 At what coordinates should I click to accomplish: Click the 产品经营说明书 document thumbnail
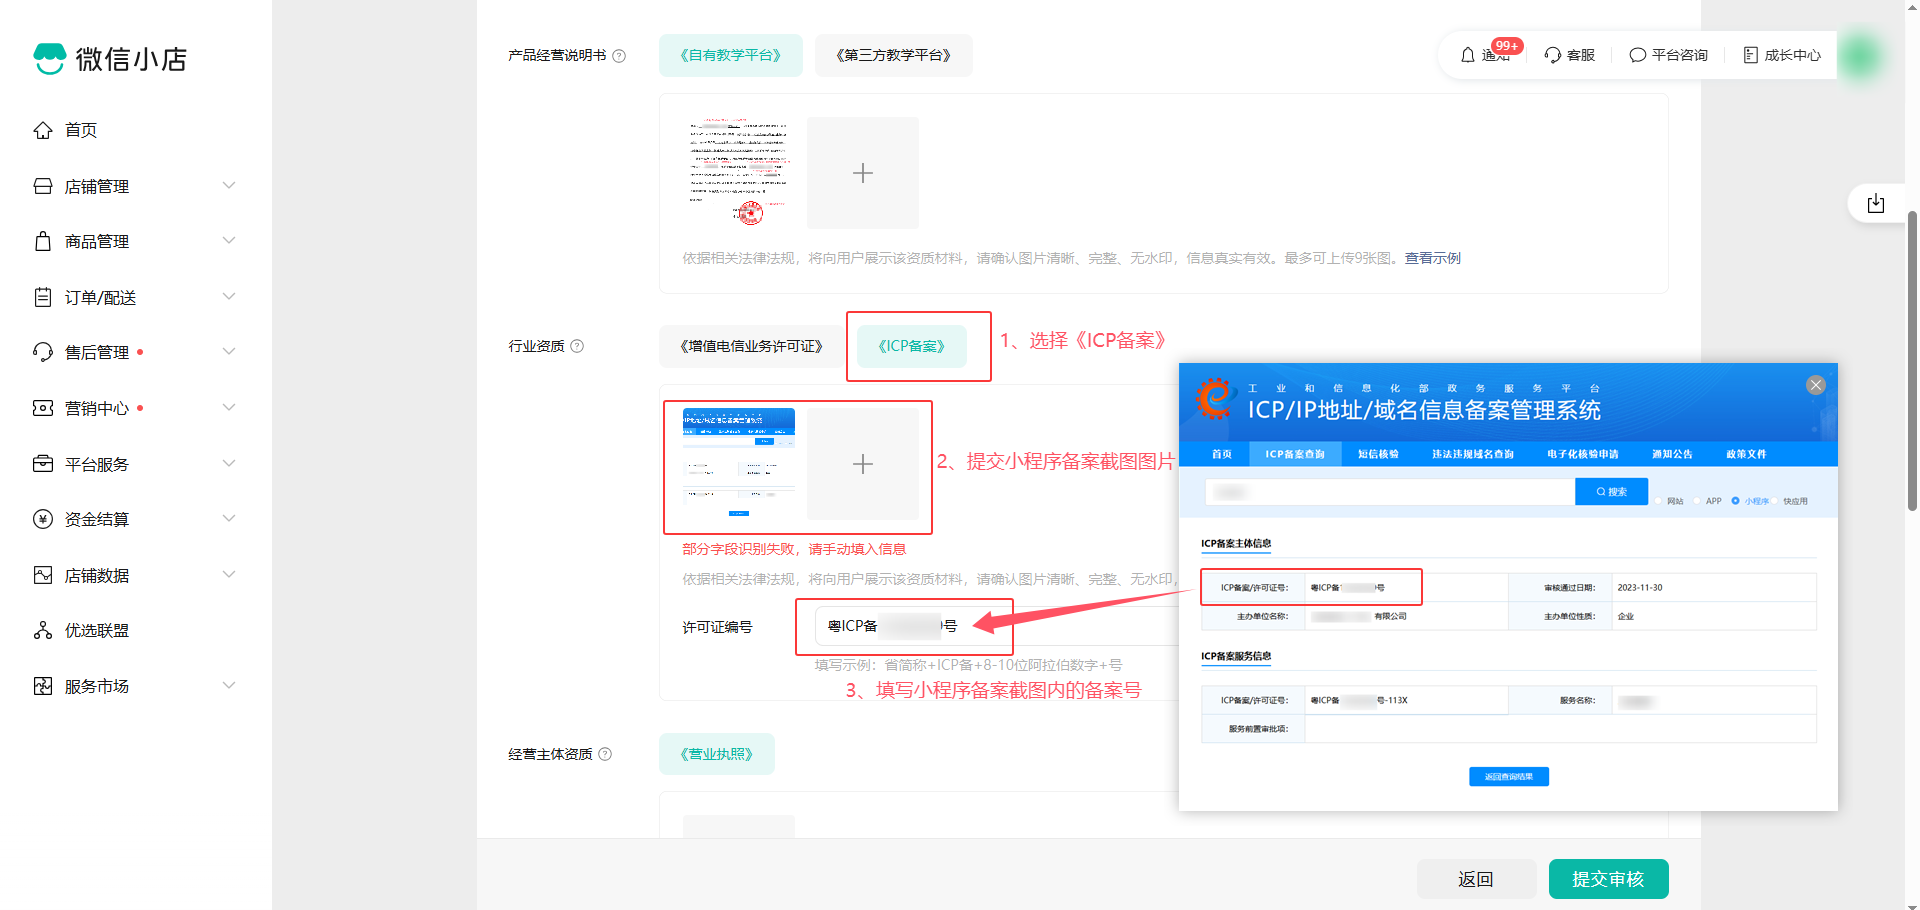[739, 173]
